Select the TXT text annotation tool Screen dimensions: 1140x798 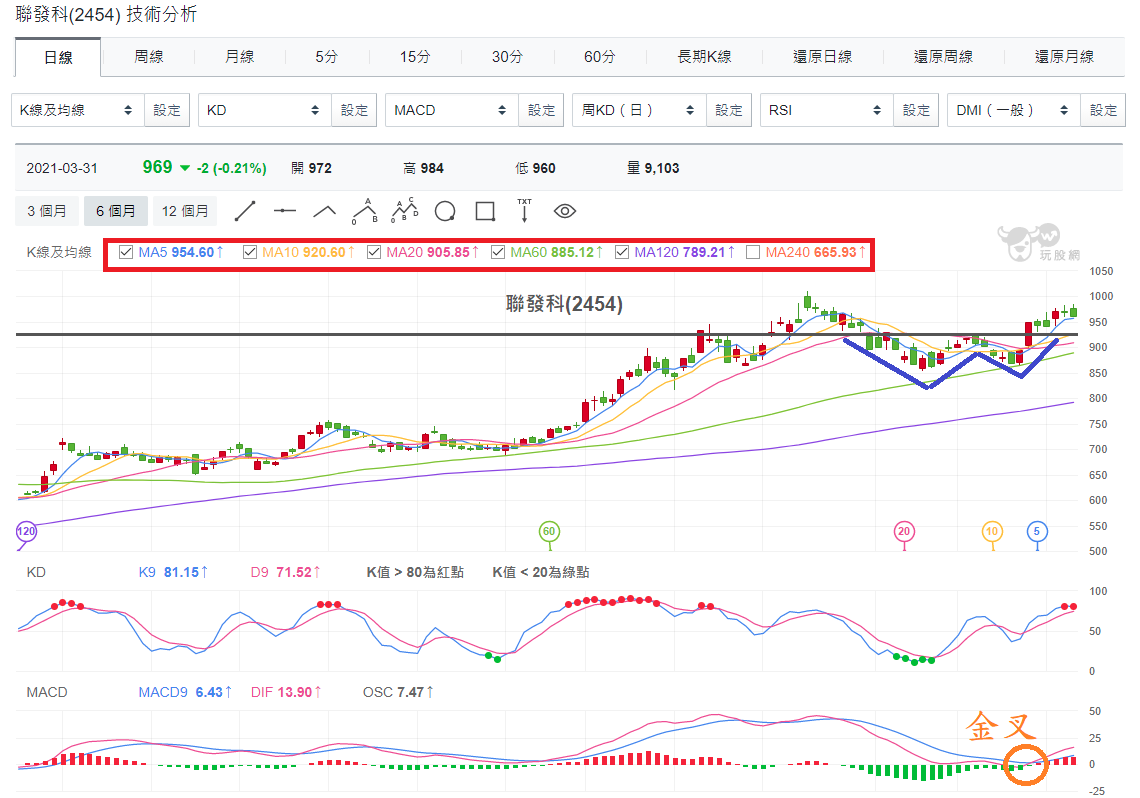point(524,210)
